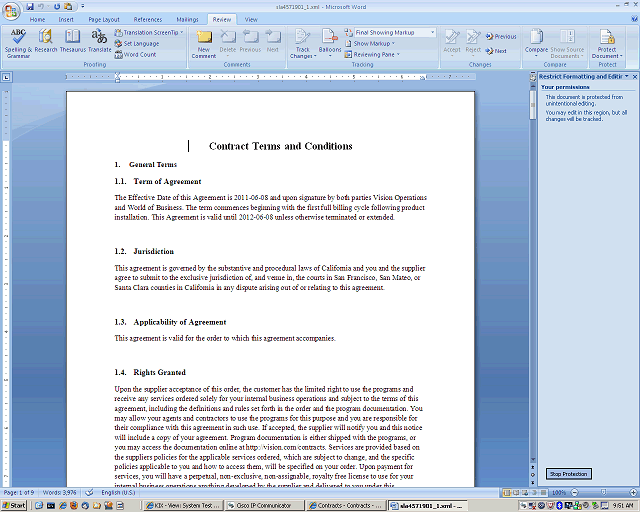This screenshot has width=640, height=512.
Task: Click Zoom Out minus button
Action: (x=574, y=492)
